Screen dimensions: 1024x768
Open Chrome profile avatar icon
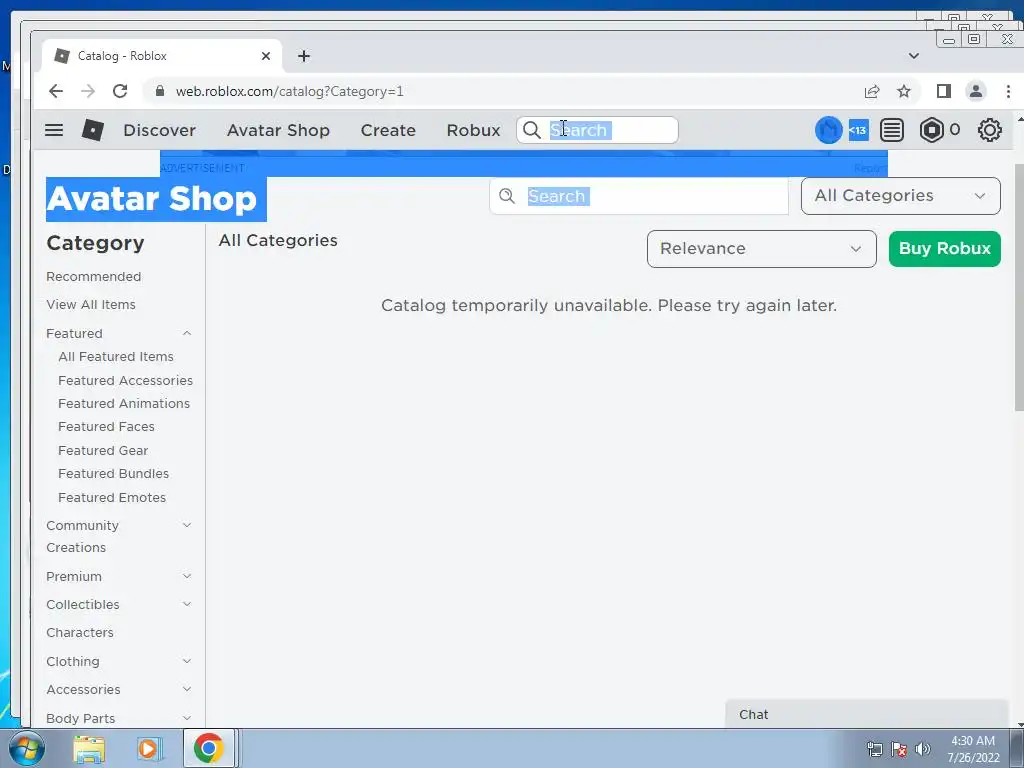(976, 91)
